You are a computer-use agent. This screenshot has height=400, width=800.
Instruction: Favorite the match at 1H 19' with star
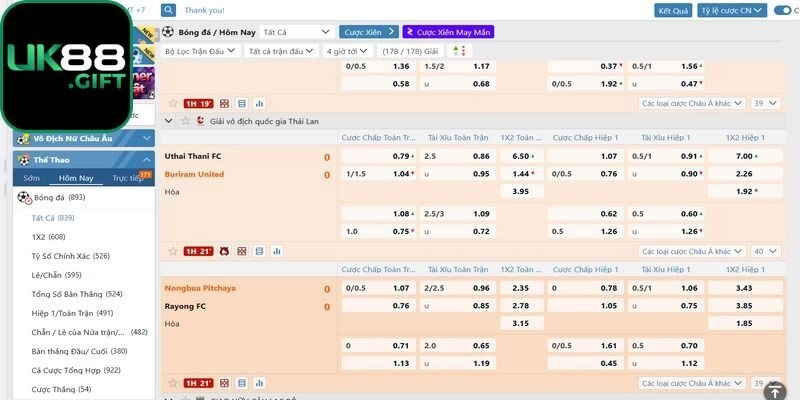click(x=173, y=103)
